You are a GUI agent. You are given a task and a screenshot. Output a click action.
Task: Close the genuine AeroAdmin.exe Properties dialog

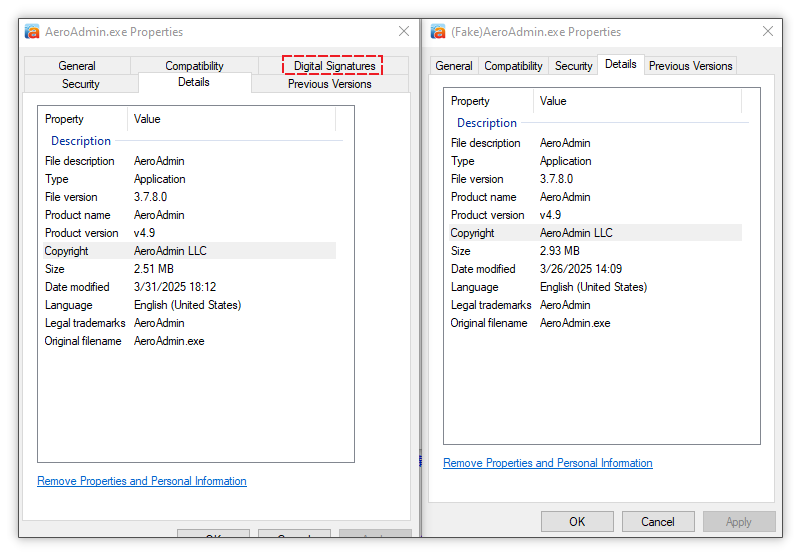coord(404,31)
